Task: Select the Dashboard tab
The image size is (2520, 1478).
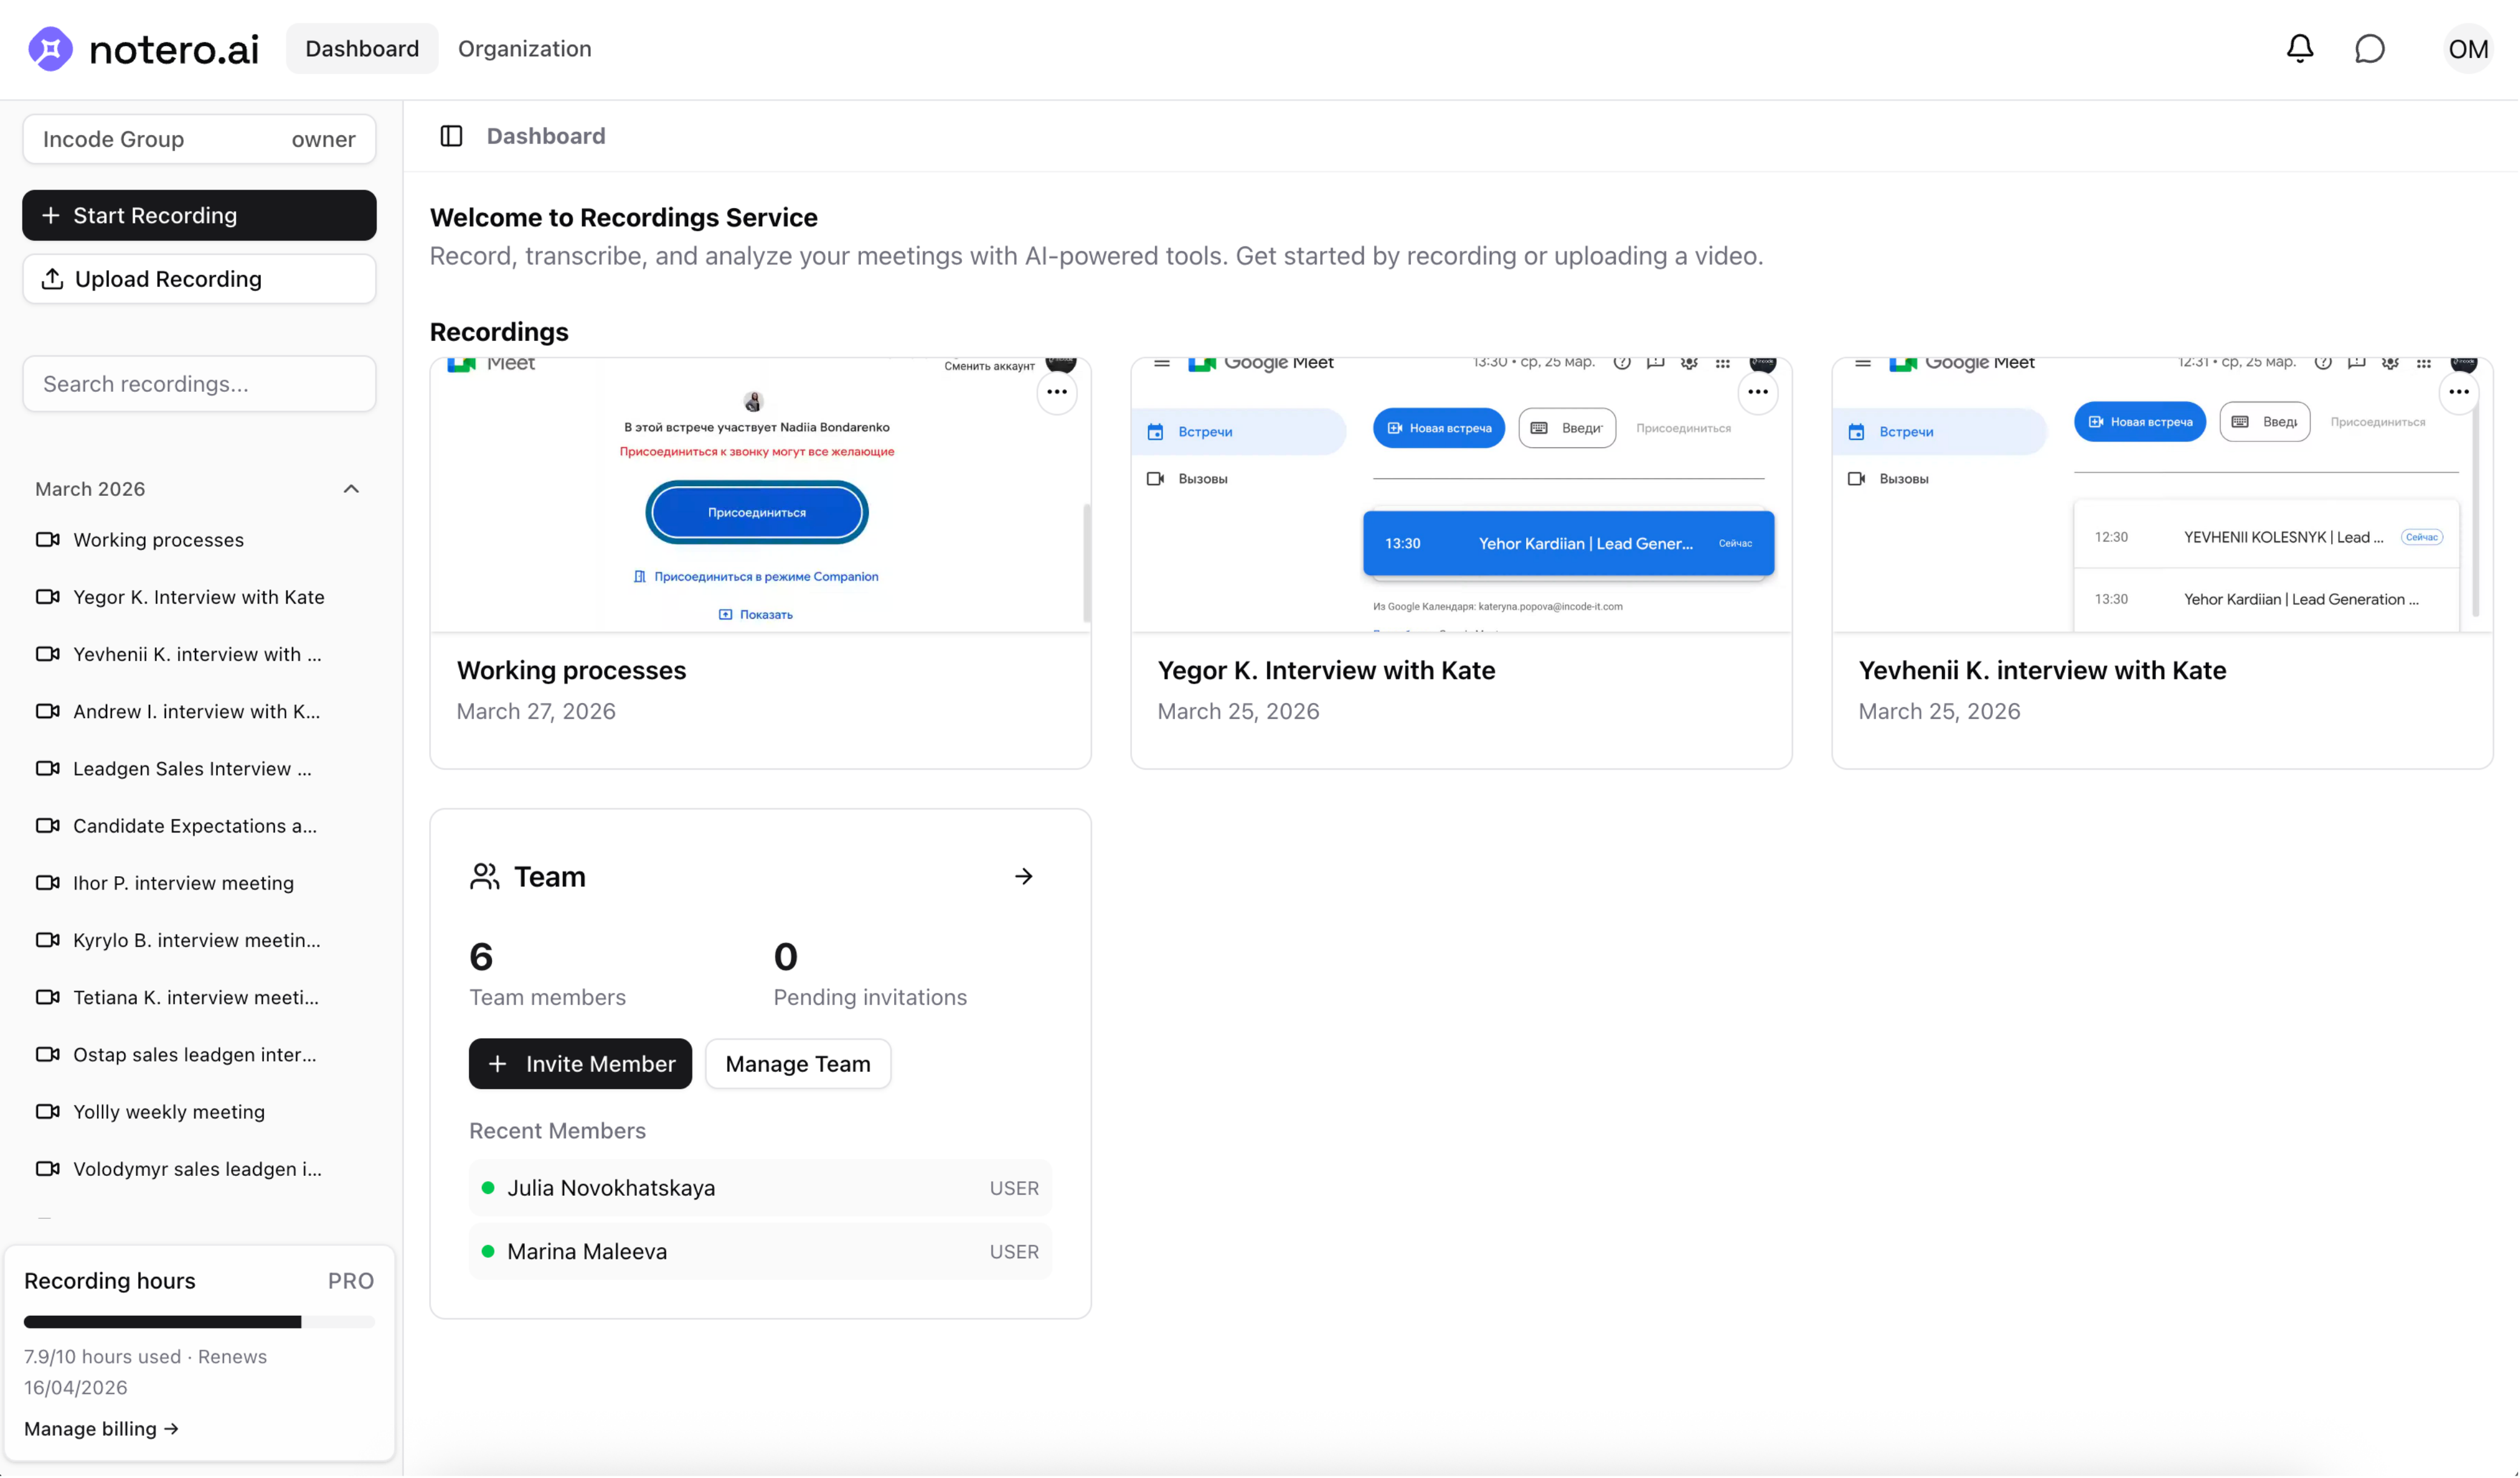Action: click(x=361, y=49)
